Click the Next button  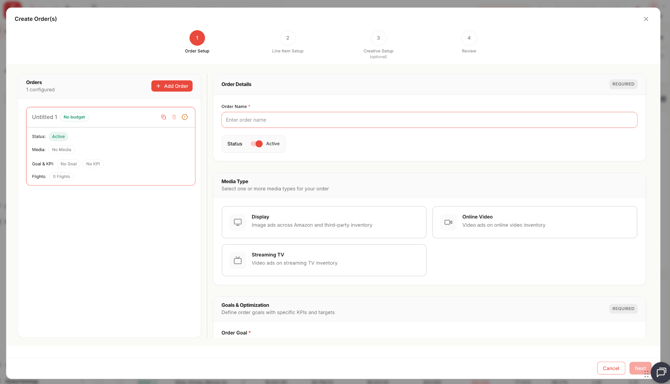click(x=640, y=368)
